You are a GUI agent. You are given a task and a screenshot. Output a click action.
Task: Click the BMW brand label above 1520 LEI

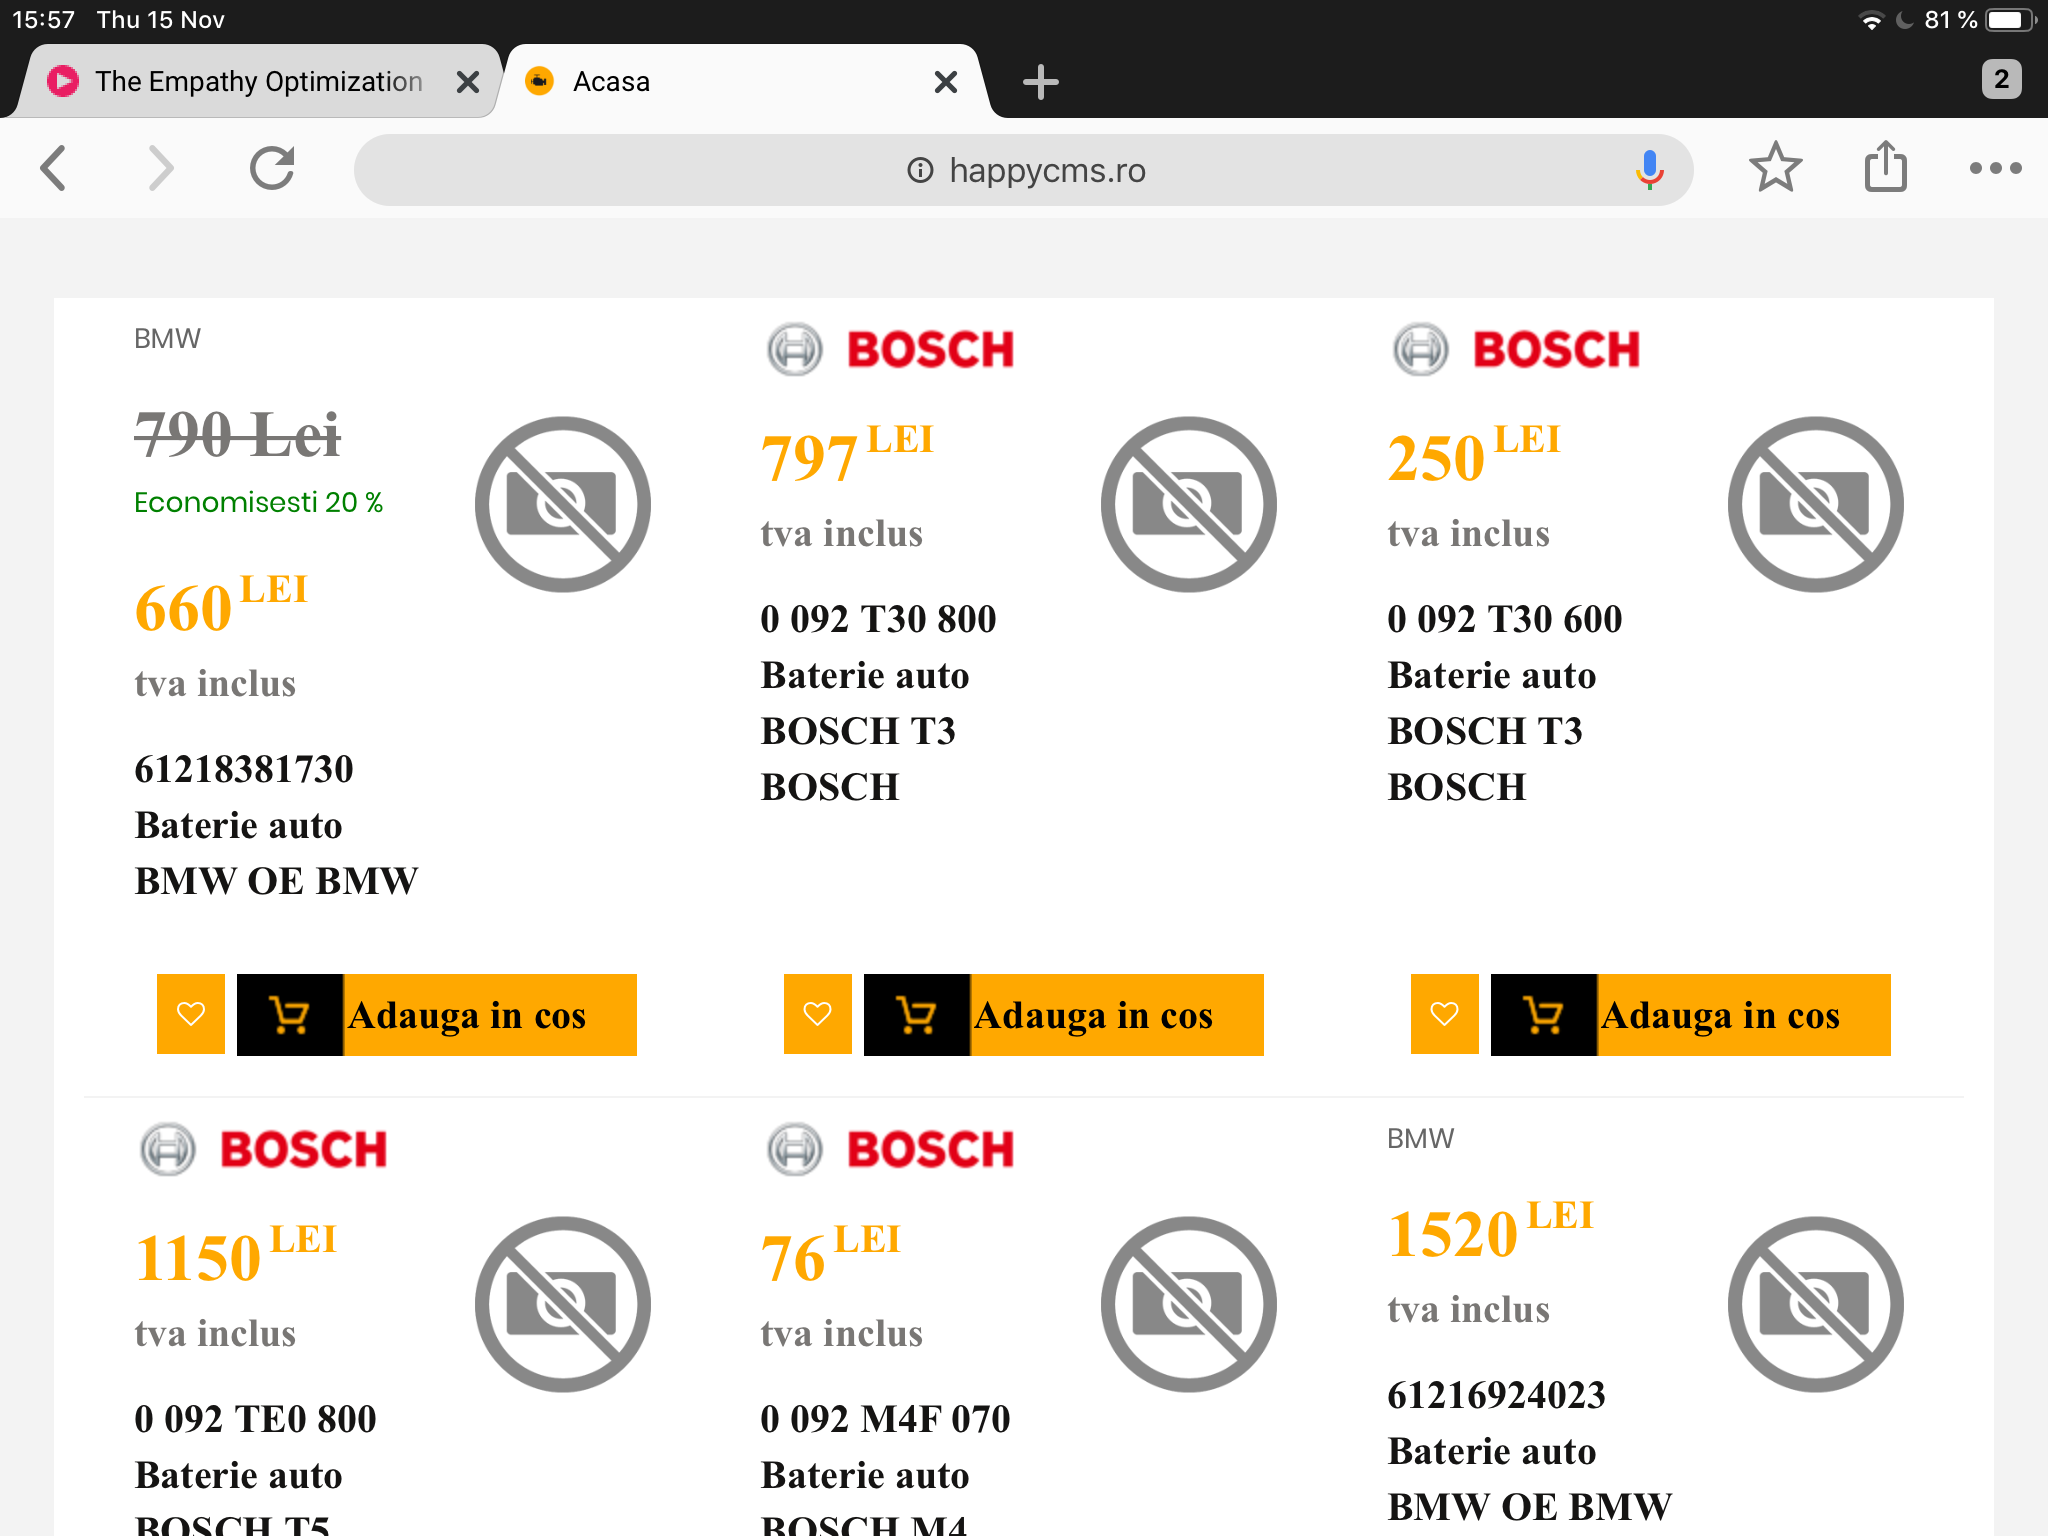tap(1420, 1139)
